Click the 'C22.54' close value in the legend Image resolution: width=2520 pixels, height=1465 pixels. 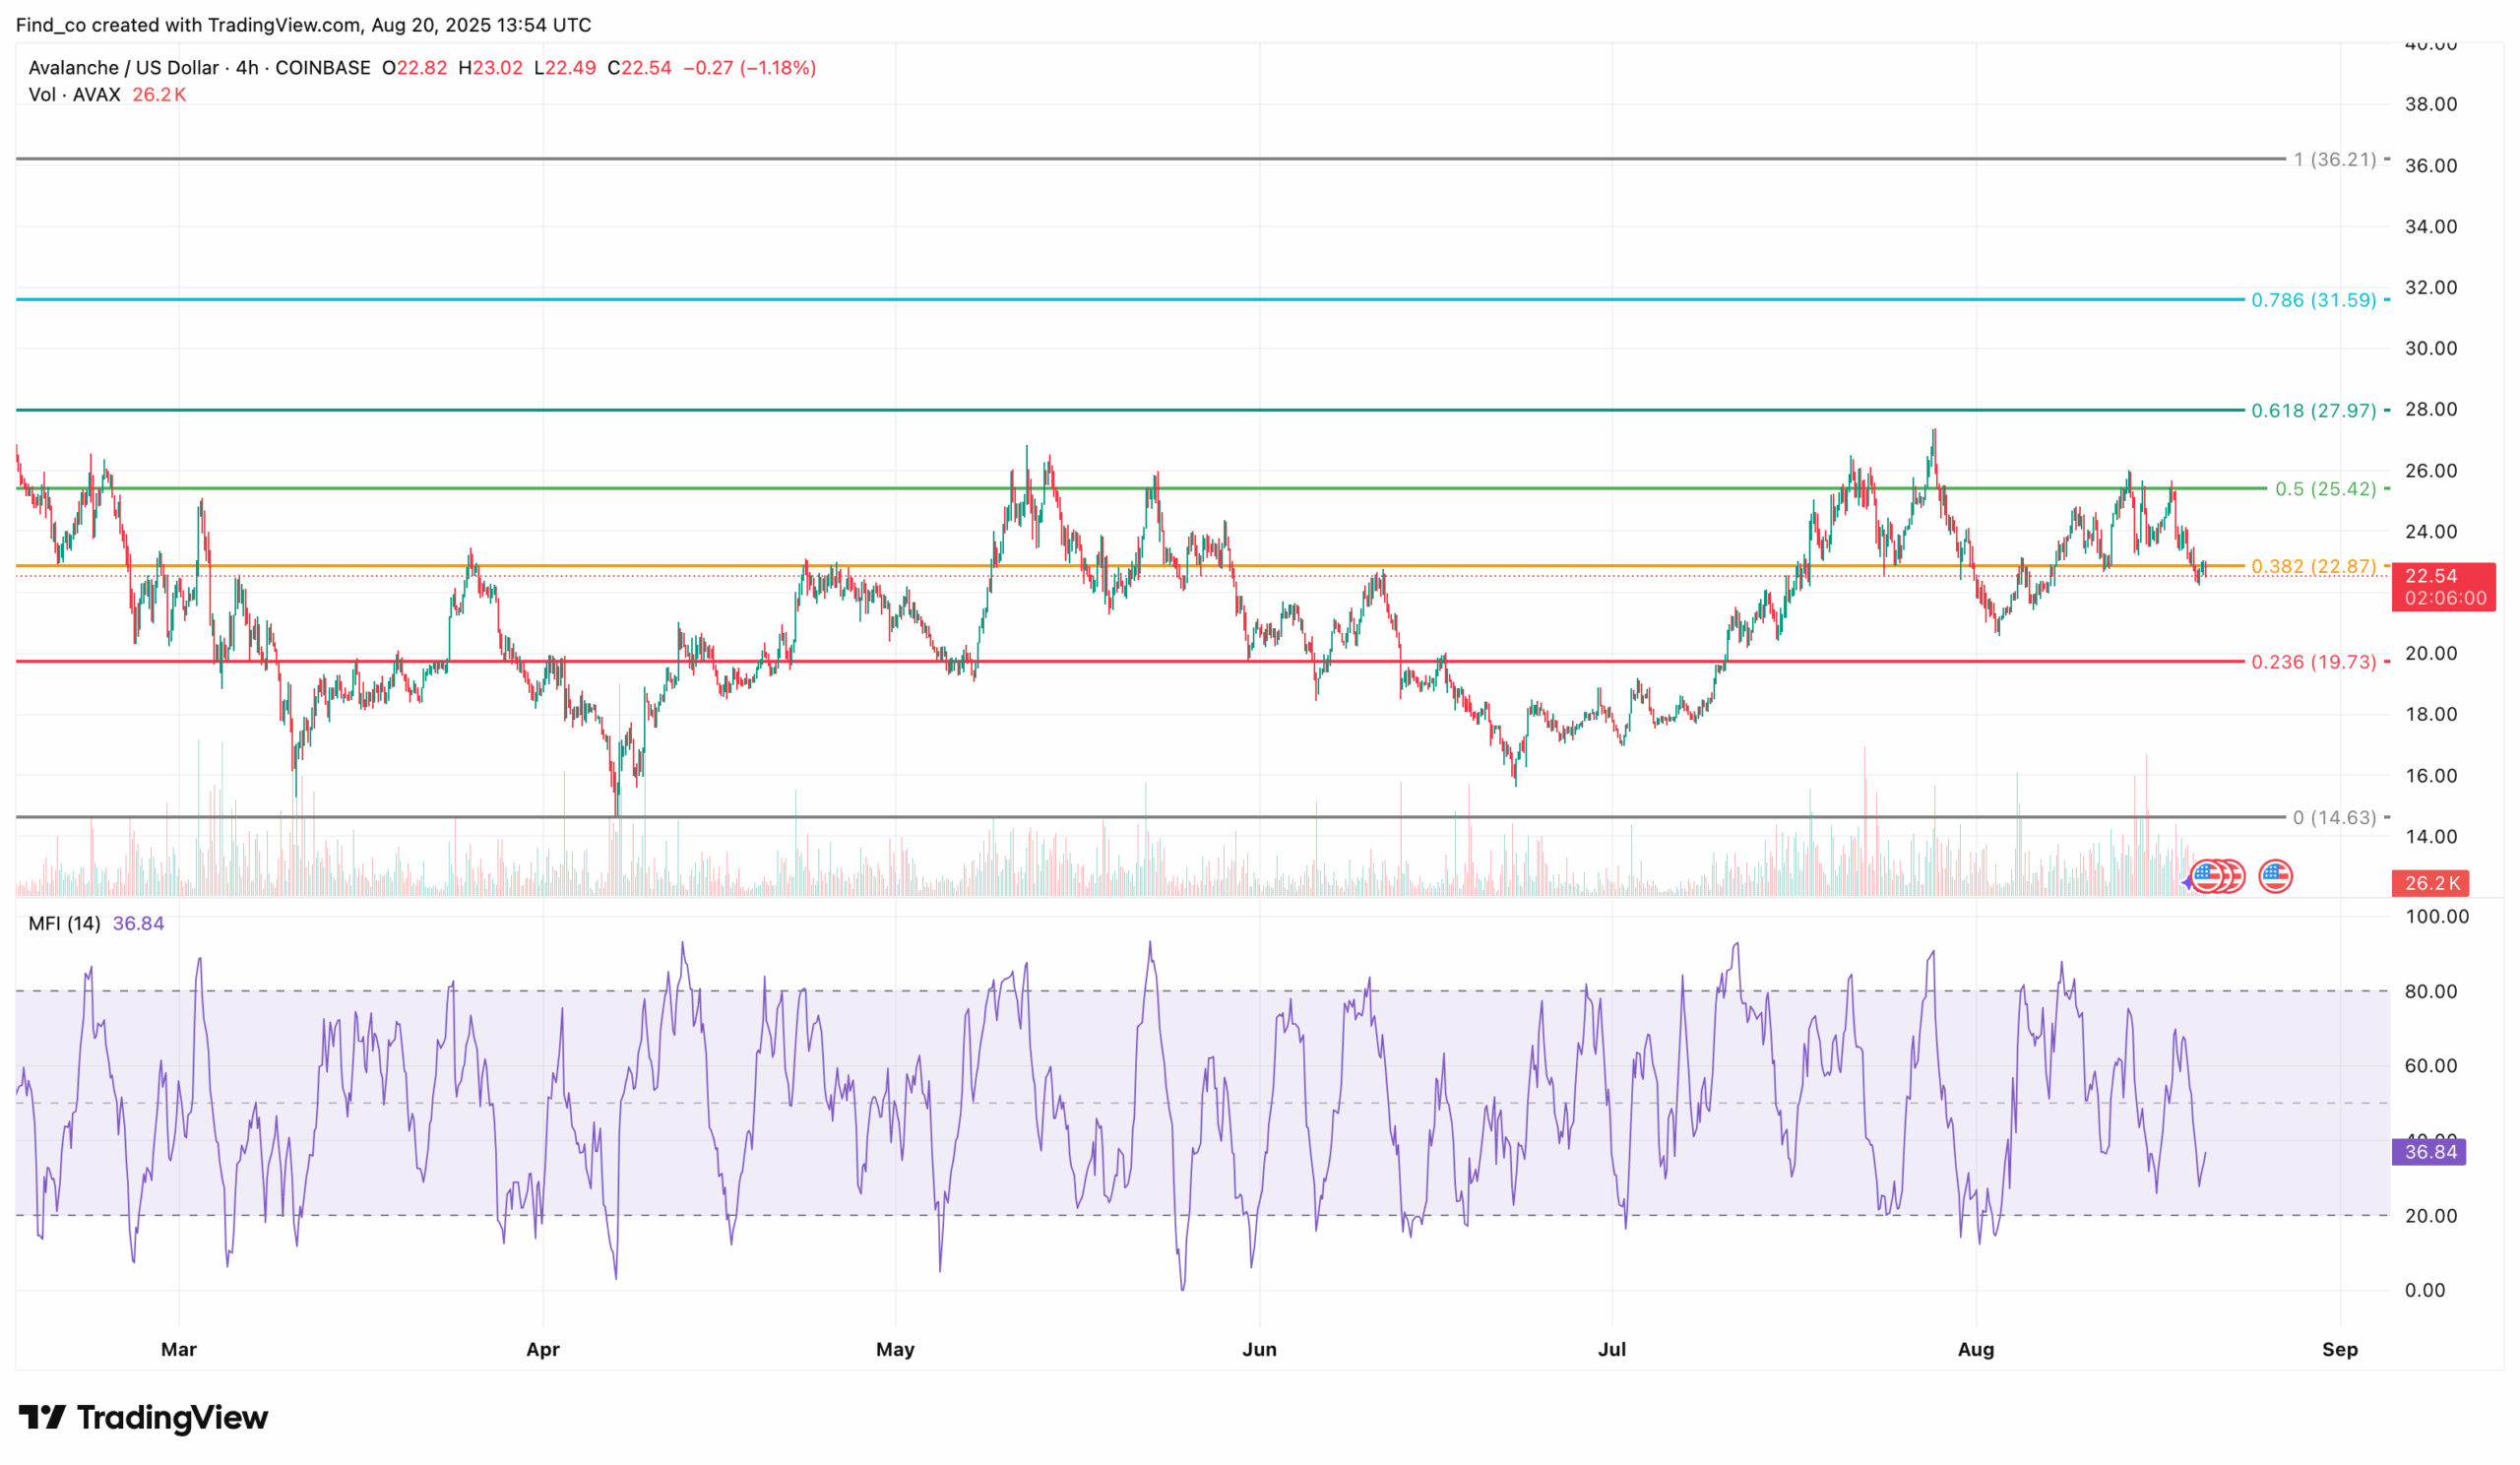639,68
